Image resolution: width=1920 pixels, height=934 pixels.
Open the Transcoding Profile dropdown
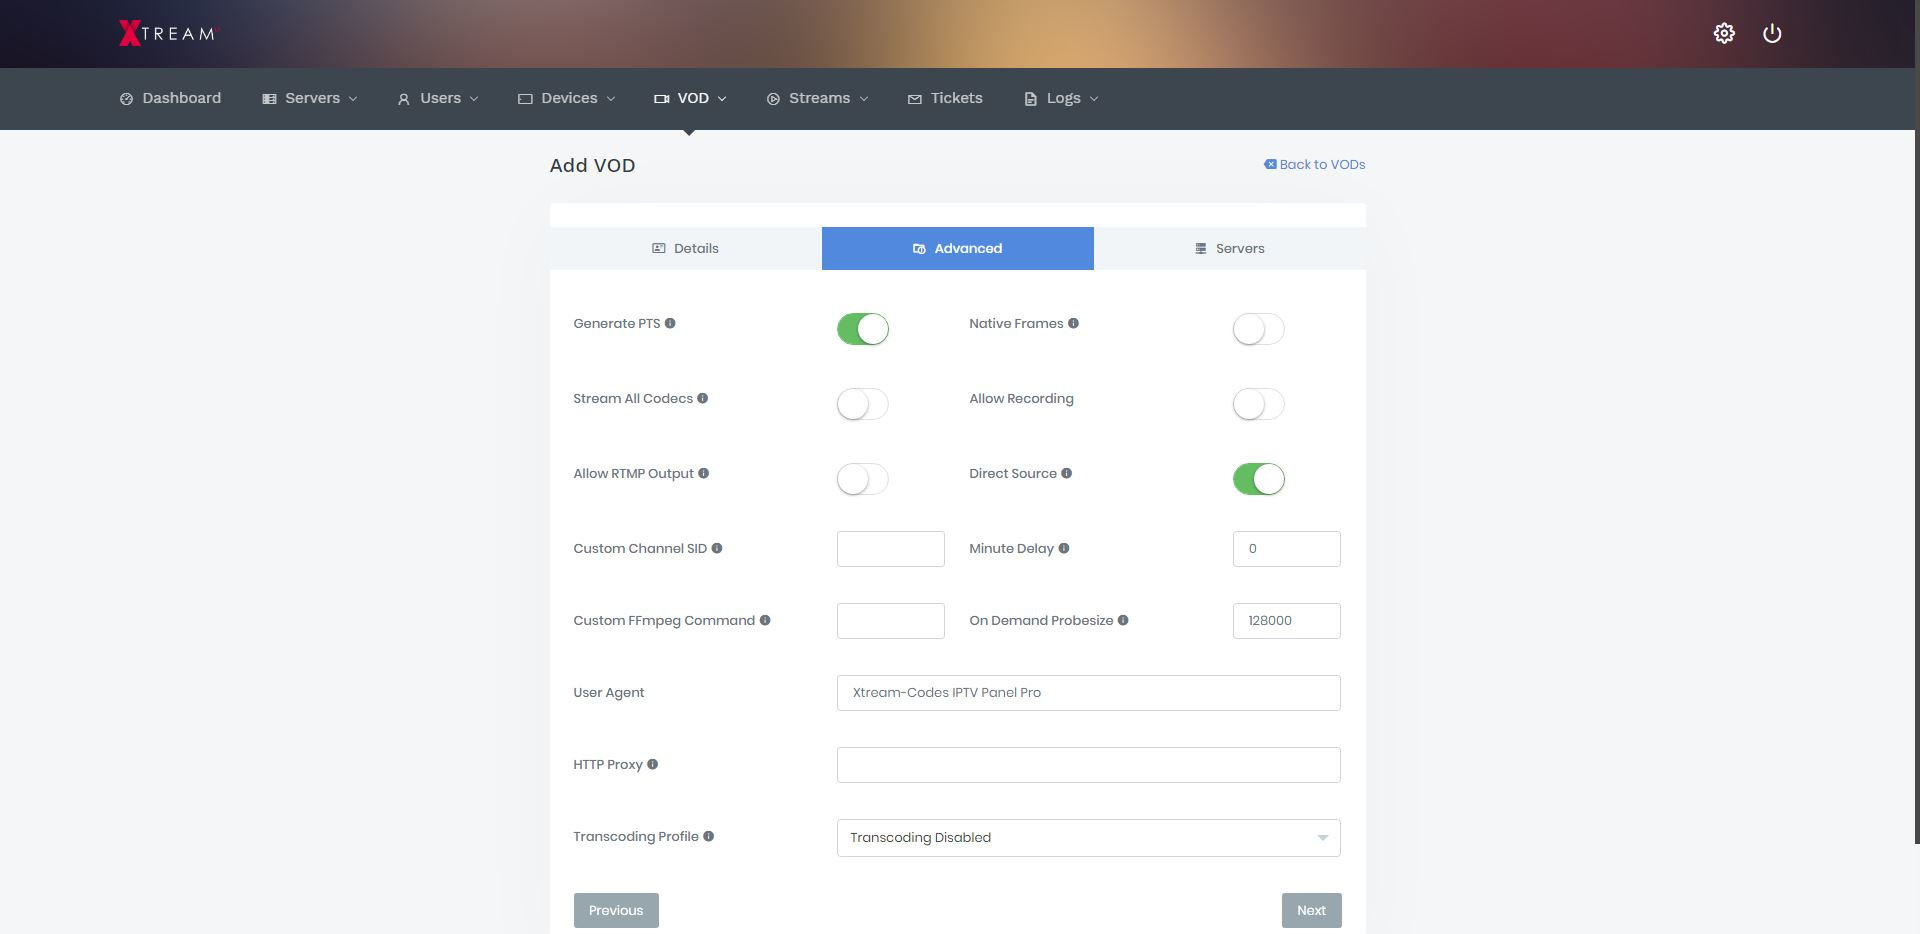pyautogui.click(x=1088, y=838)
